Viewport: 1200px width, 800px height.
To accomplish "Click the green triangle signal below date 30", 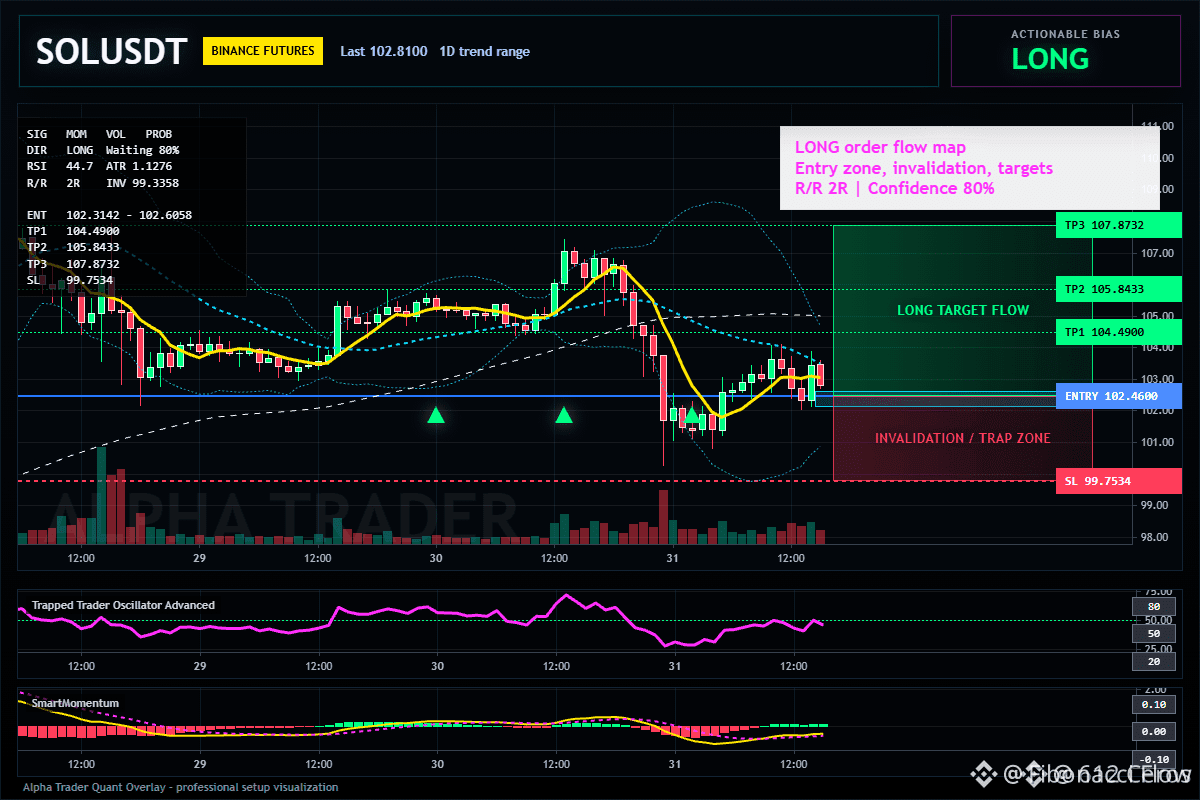I will pyautogui.click(x=436, y=414).
